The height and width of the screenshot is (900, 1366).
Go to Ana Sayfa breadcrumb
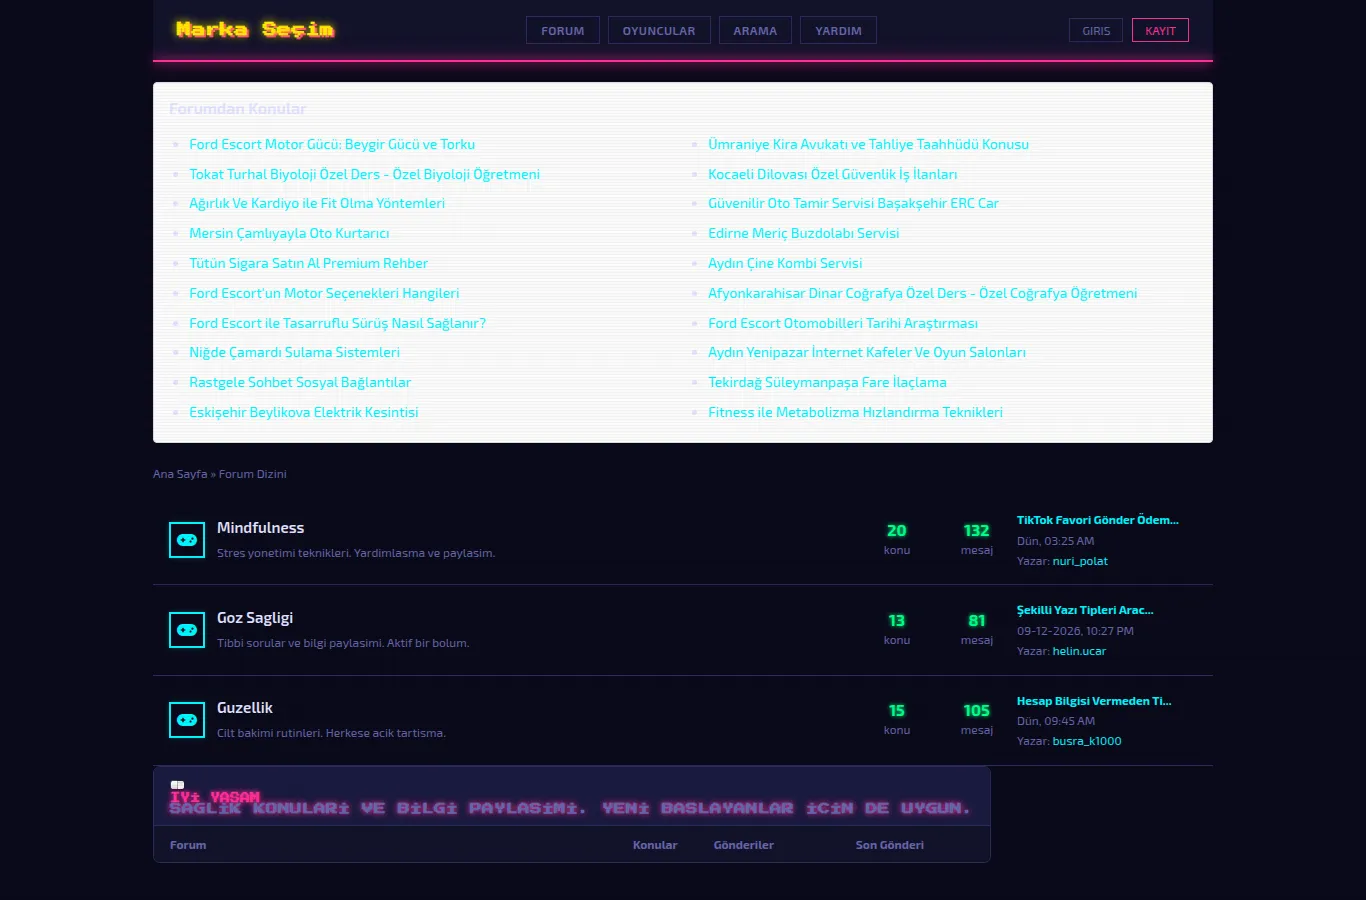point(179,474)
